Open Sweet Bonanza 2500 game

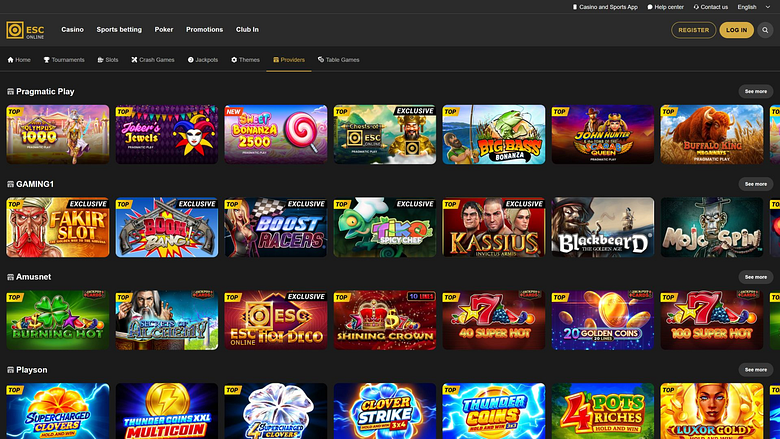276,134
